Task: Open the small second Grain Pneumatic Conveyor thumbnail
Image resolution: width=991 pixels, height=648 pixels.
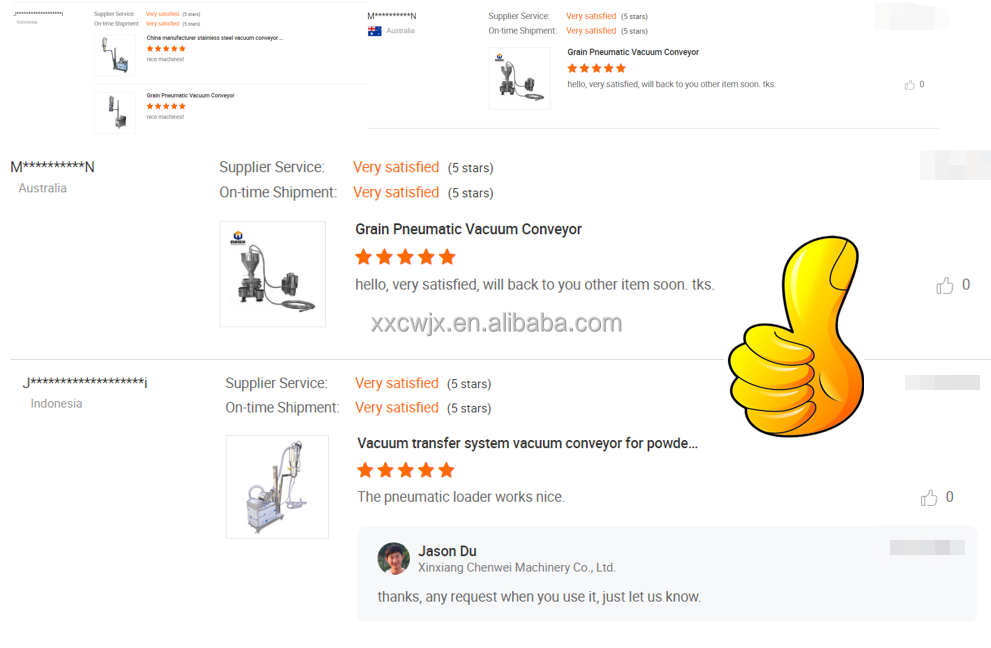Action: point(115,113)
